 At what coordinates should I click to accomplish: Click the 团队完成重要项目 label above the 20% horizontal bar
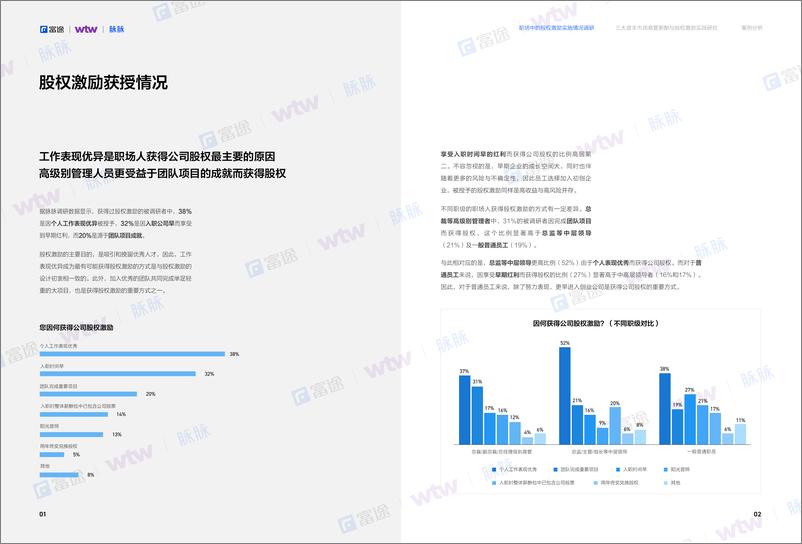59,387
